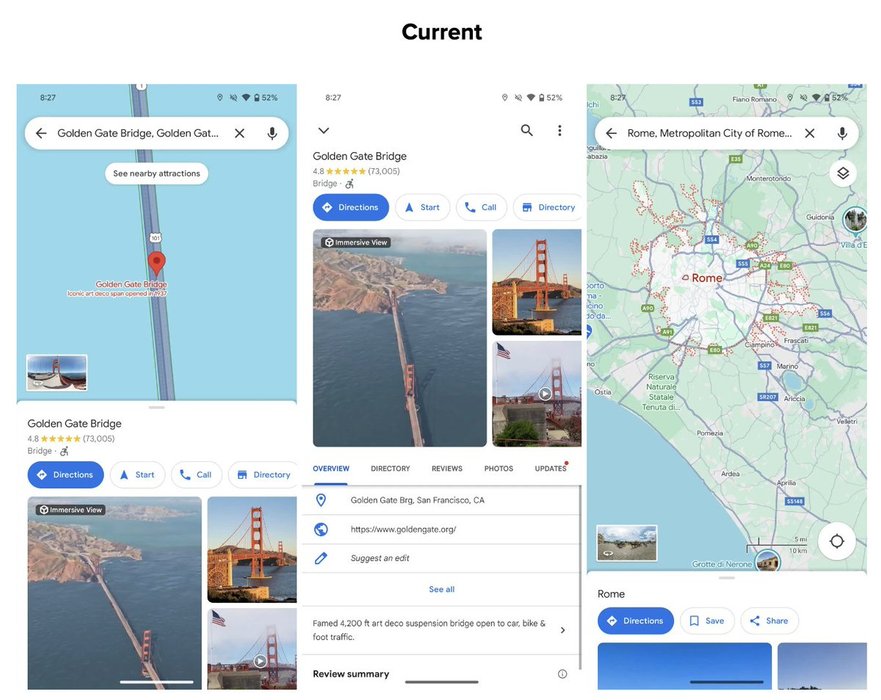Tap See nearby attractions chip
This screenshot has height=700, width=881.
point(156,174)
